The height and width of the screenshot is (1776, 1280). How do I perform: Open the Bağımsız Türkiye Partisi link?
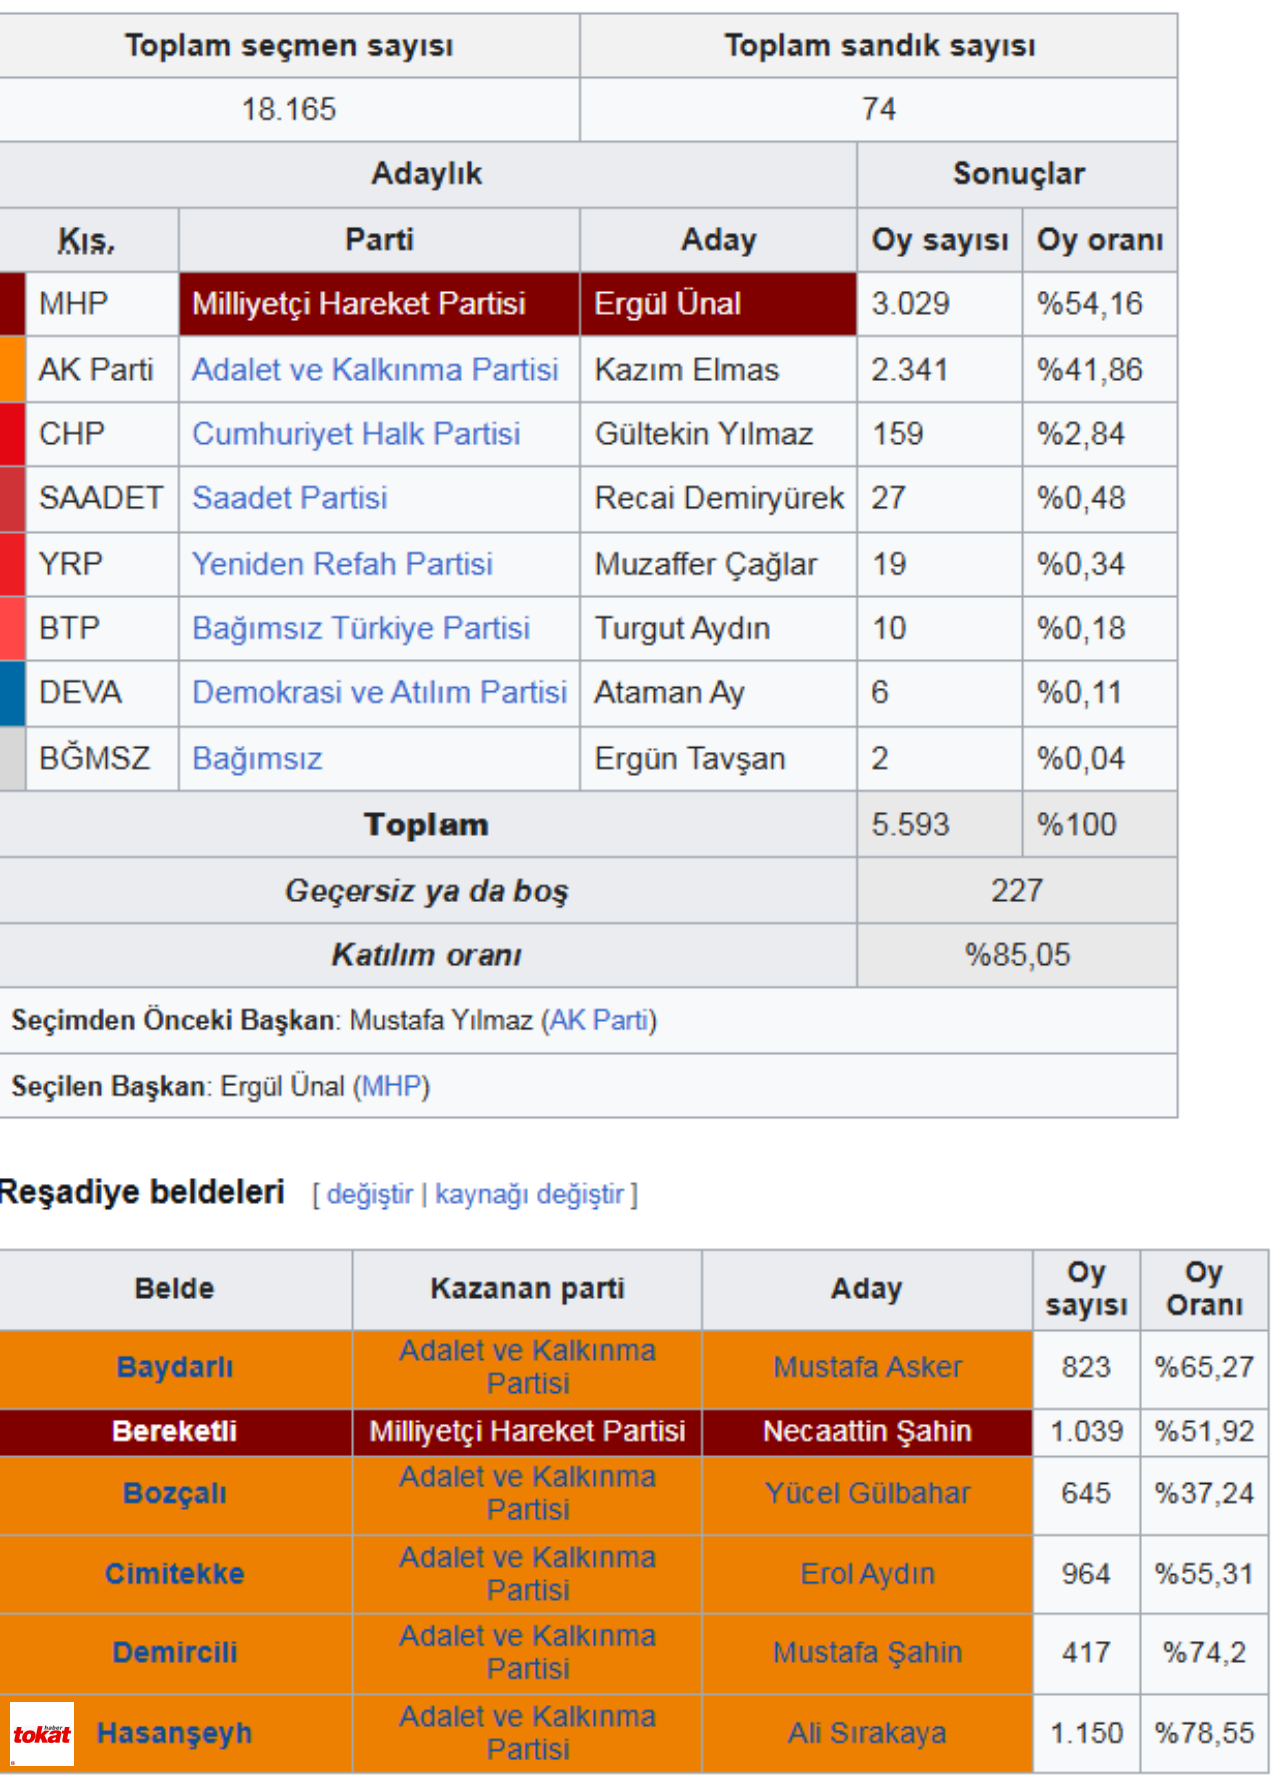coord(361,627)
